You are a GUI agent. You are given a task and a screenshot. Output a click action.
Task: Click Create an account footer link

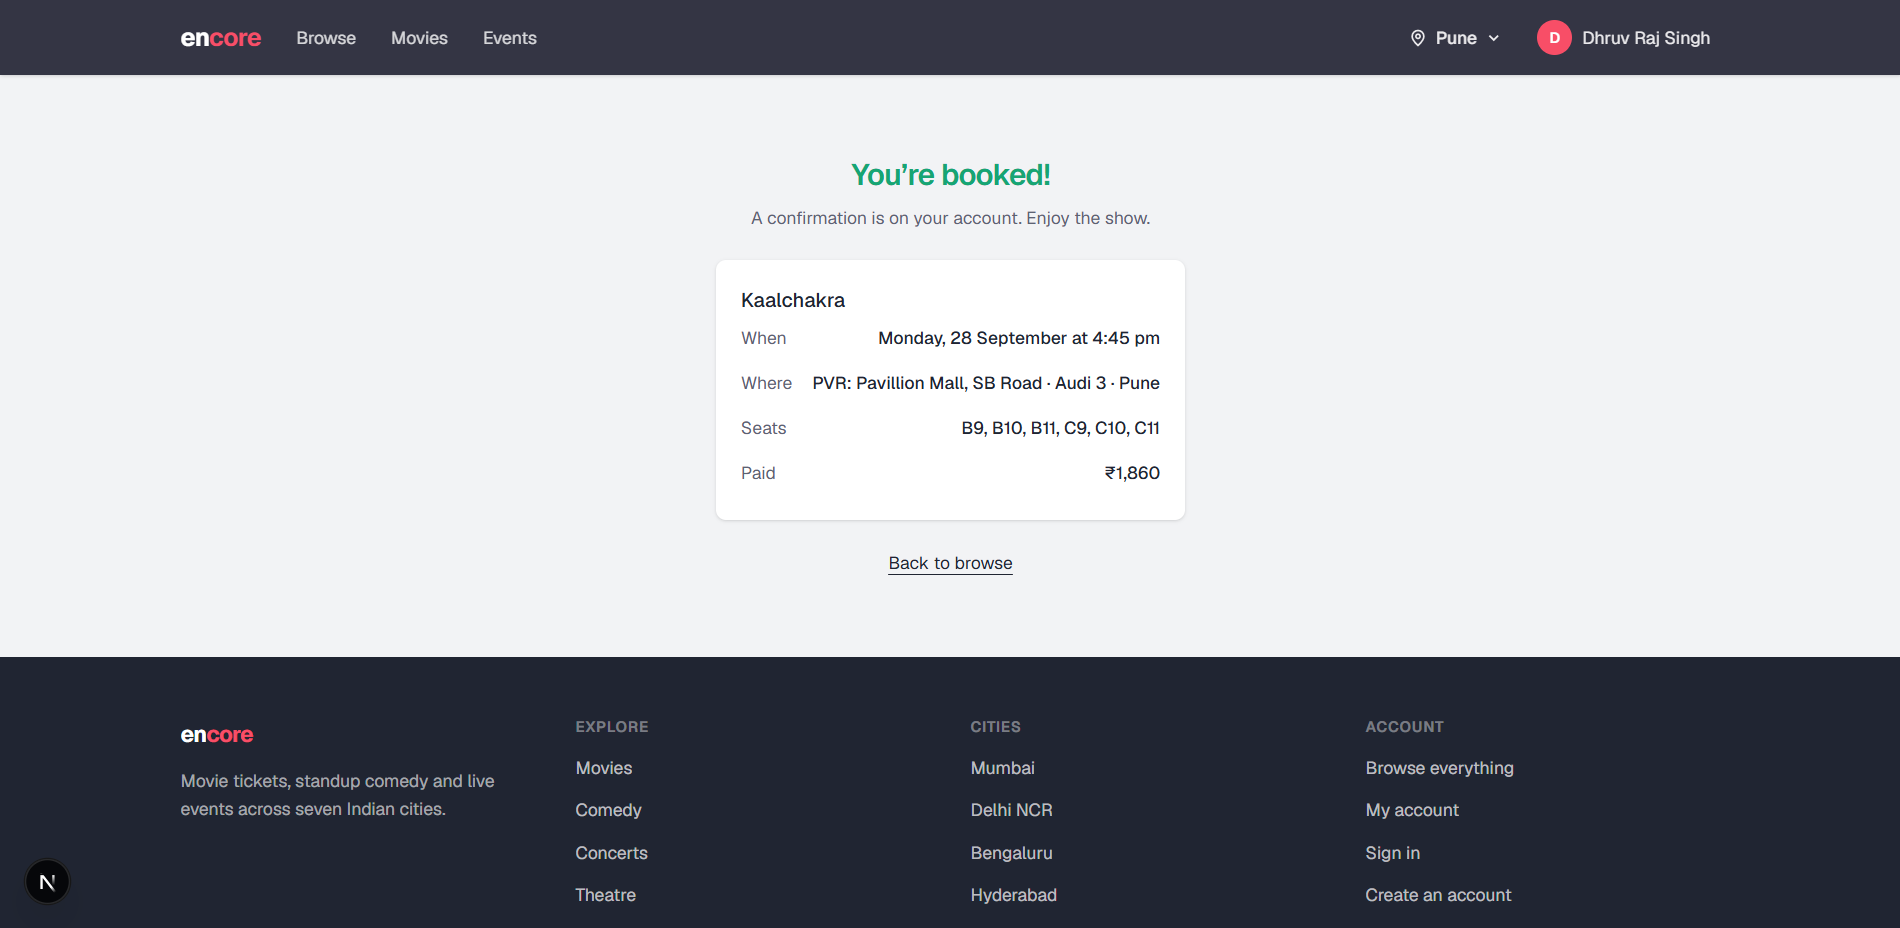pos(1438,895)
